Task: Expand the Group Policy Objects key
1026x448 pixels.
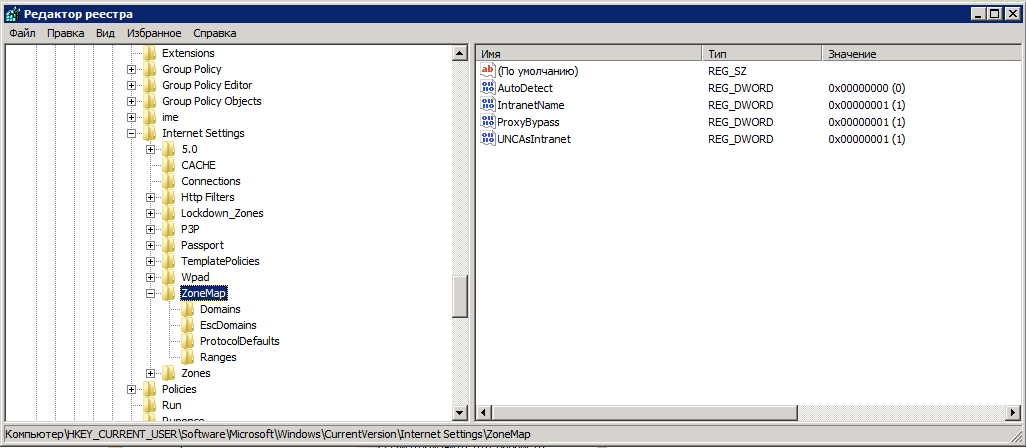Action: coord(132,101)
